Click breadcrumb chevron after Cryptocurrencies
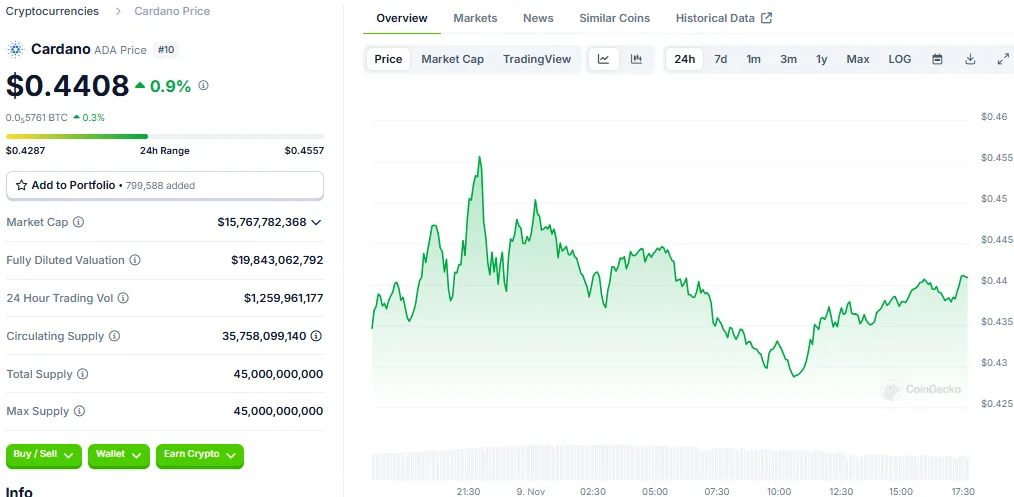The image size is (1014, 497). [x=118, y=12]
